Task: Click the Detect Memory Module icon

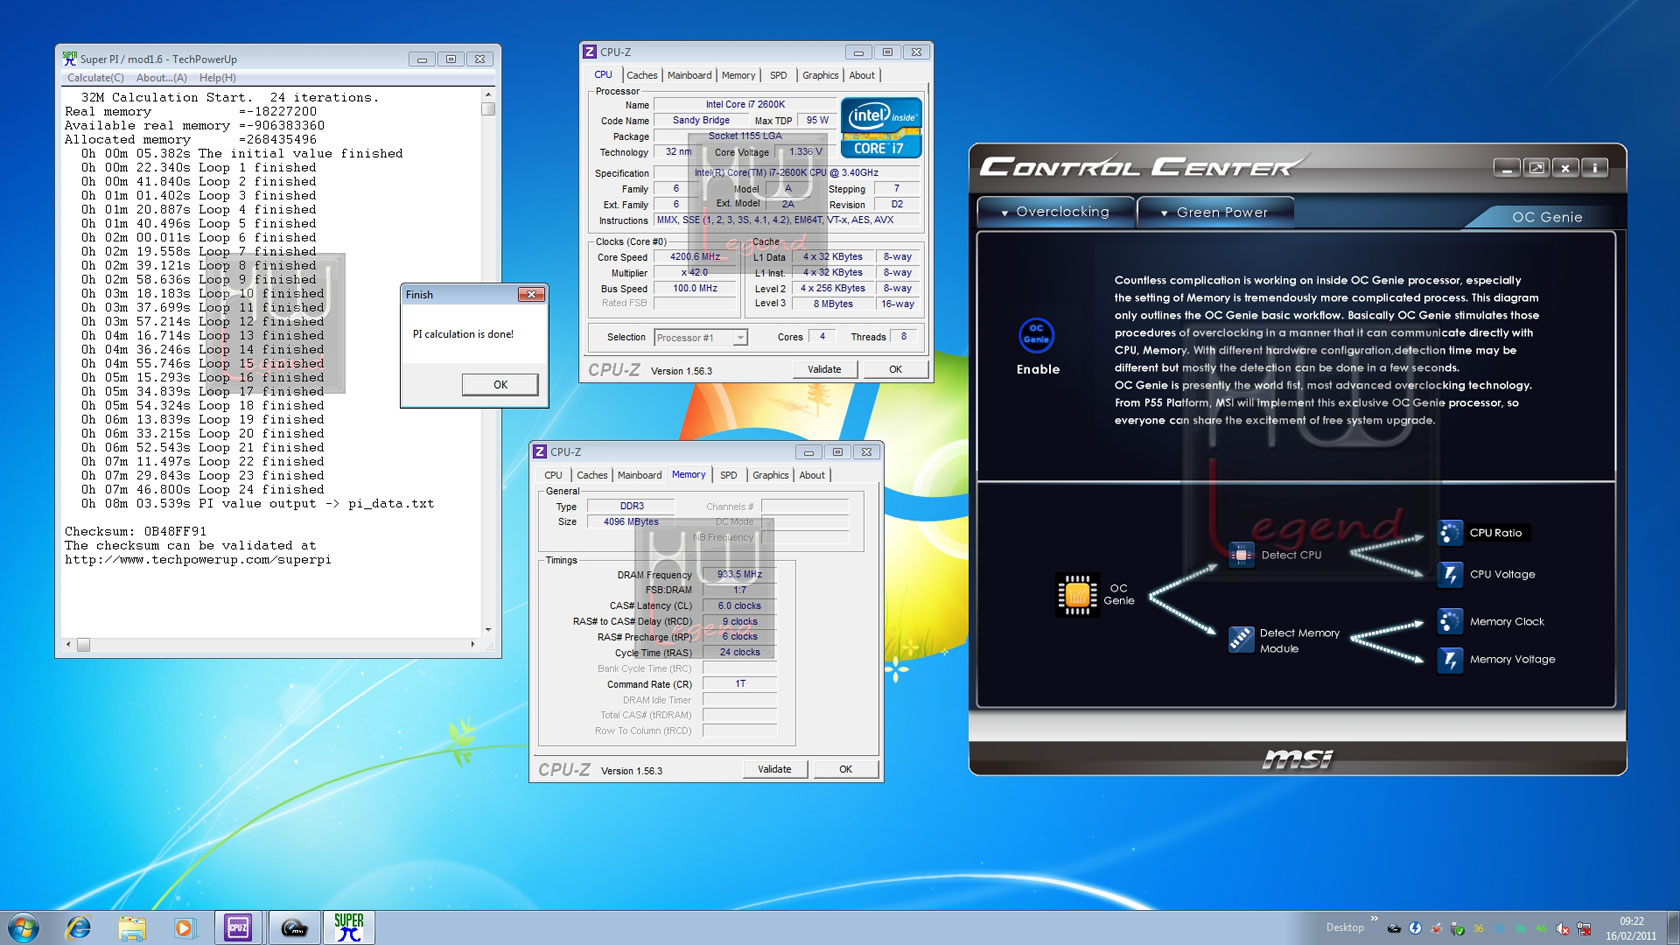Action: [1241, 639]
